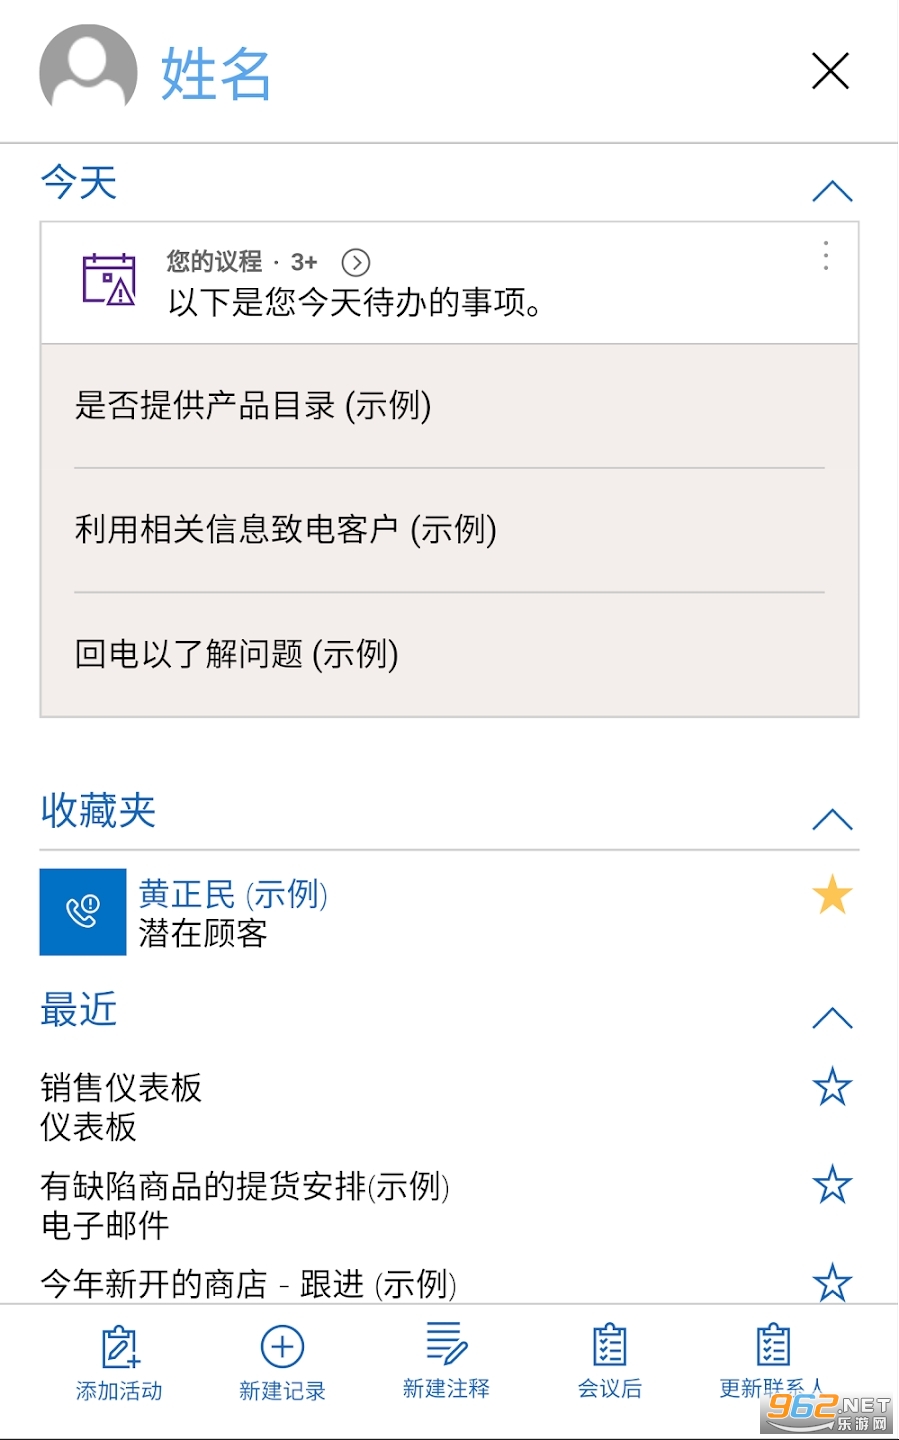Toggle star for 今年新开的商店 - 跟进
The width and height of the screenshot is (899, 1440).
(832, 1282)
